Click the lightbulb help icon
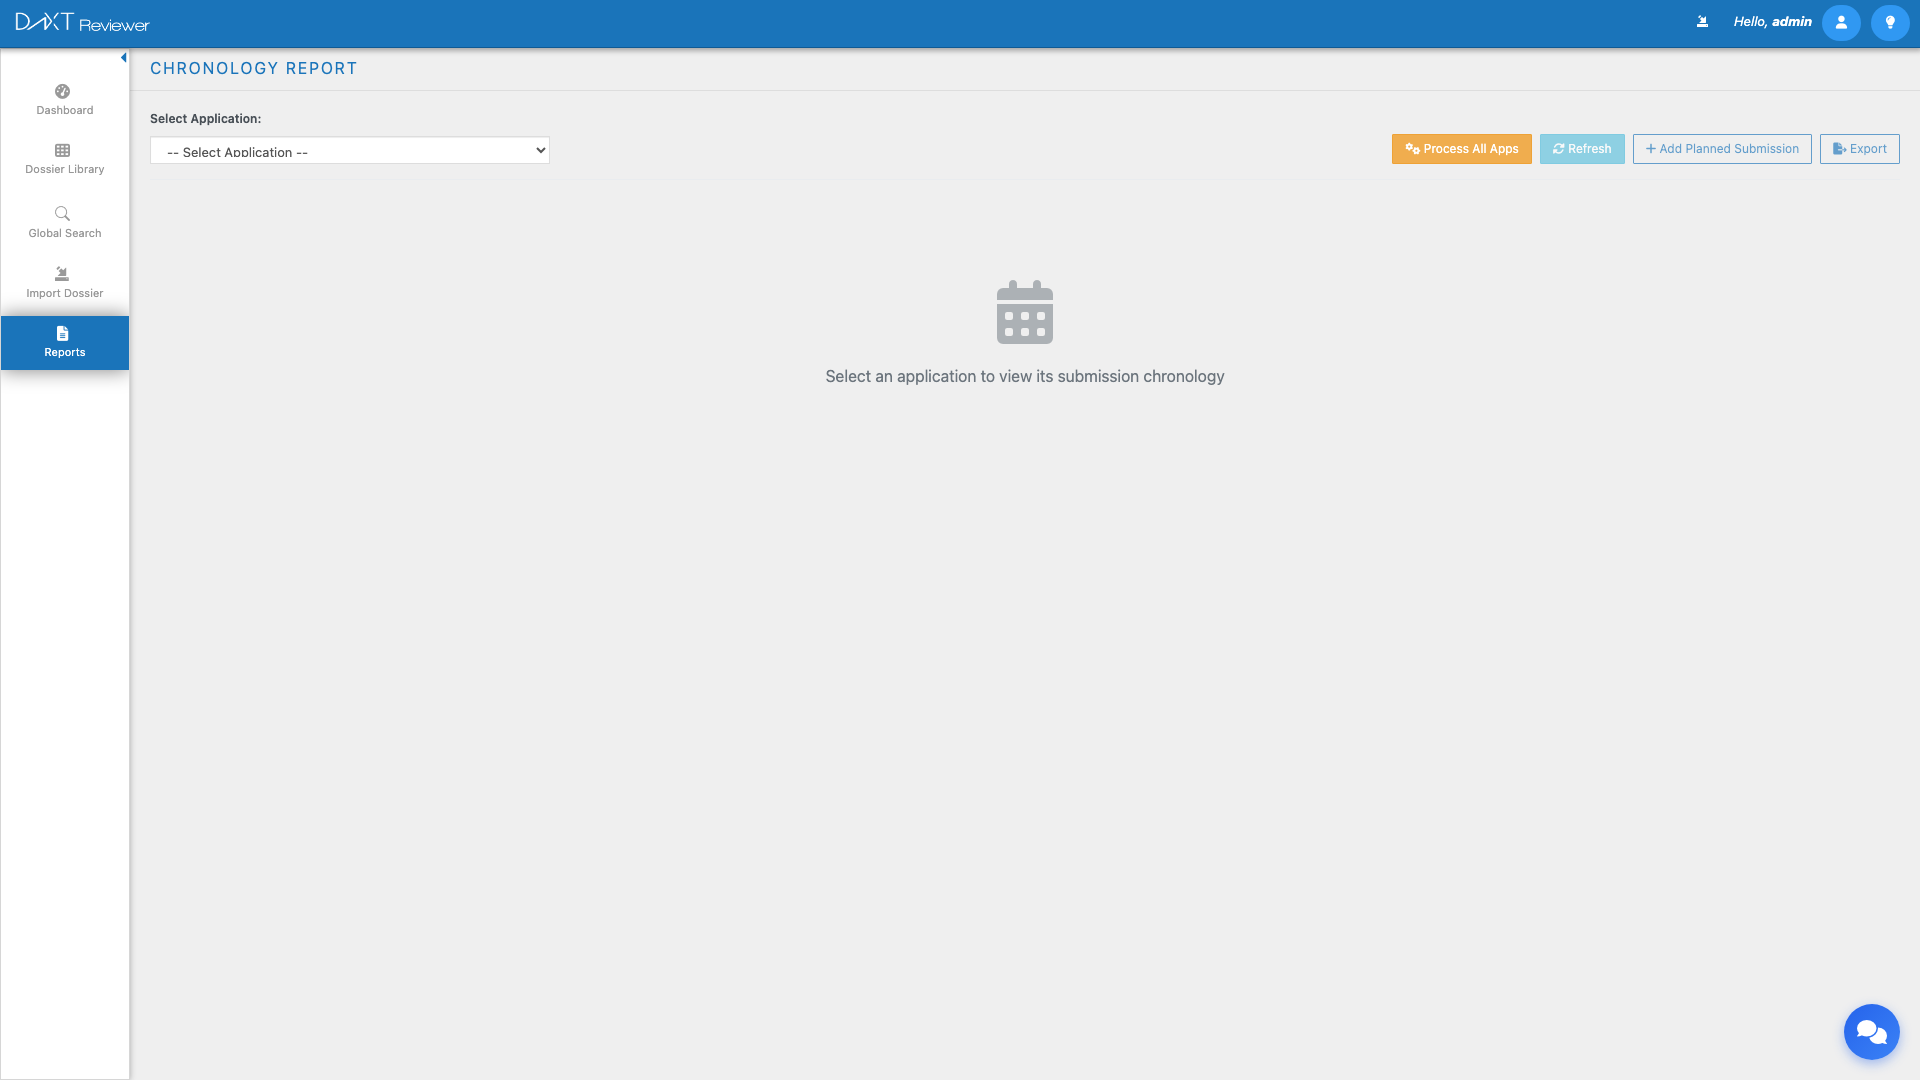The height and width of the screenshot is (1080, 1920). coord(1889,22)
